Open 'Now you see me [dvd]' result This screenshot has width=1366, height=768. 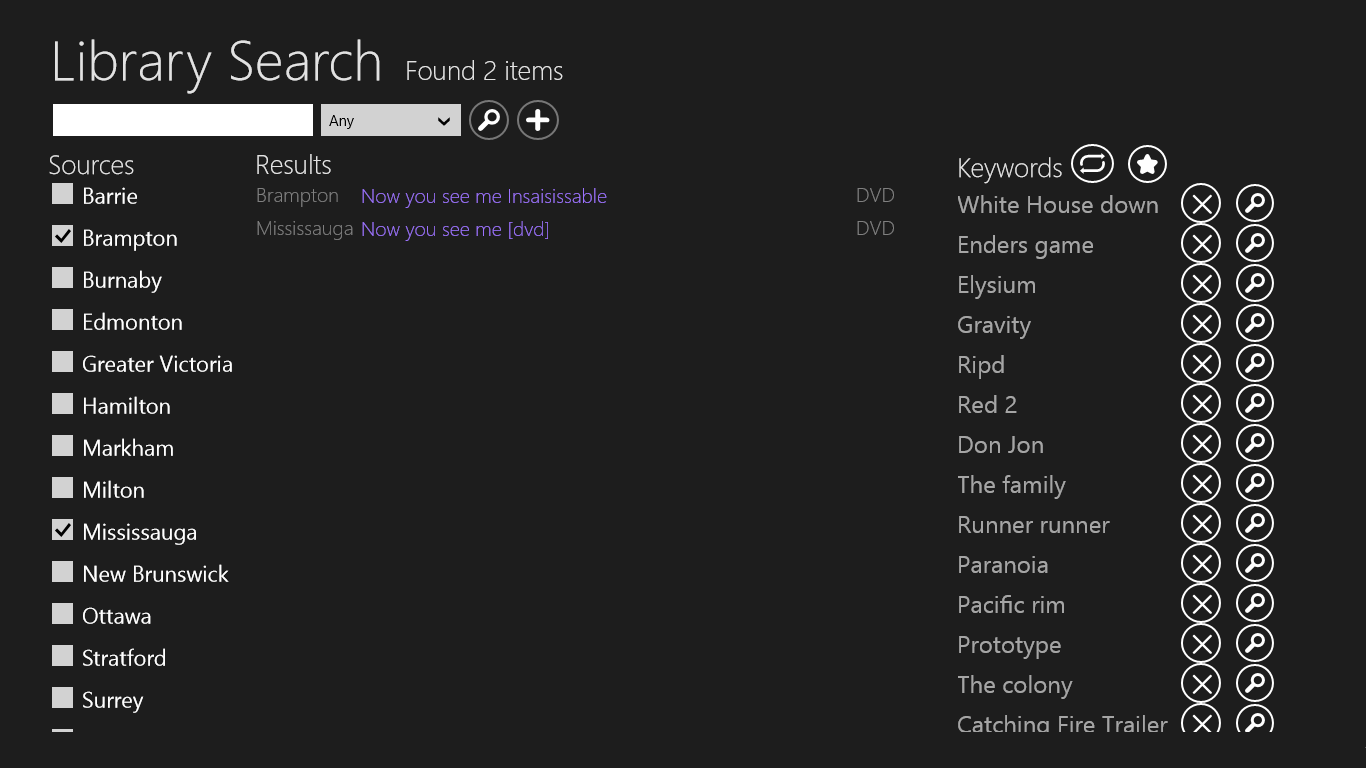[x=454, y=229]
